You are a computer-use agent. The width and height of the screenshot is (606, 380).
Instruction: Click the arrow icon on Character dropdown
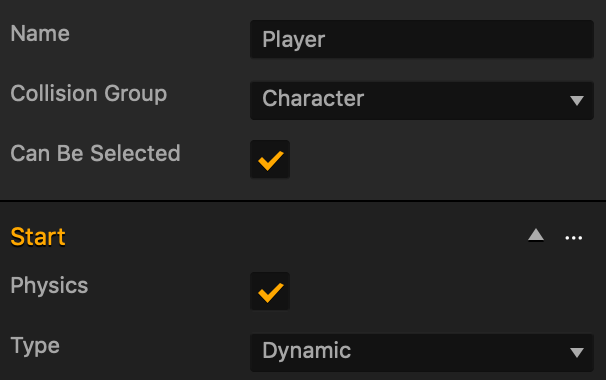(x=577, y=101)
